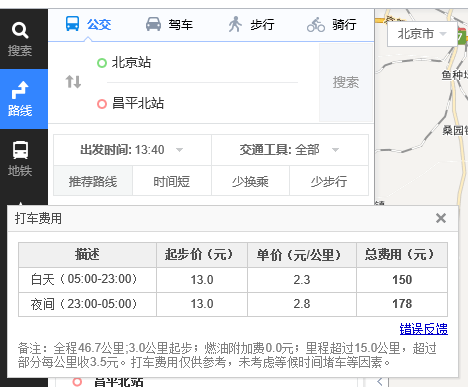This screenshot has height=387, width=468.
Task: Open the 搜索 search sidebar icon
Action: click(x=20, y=39)
